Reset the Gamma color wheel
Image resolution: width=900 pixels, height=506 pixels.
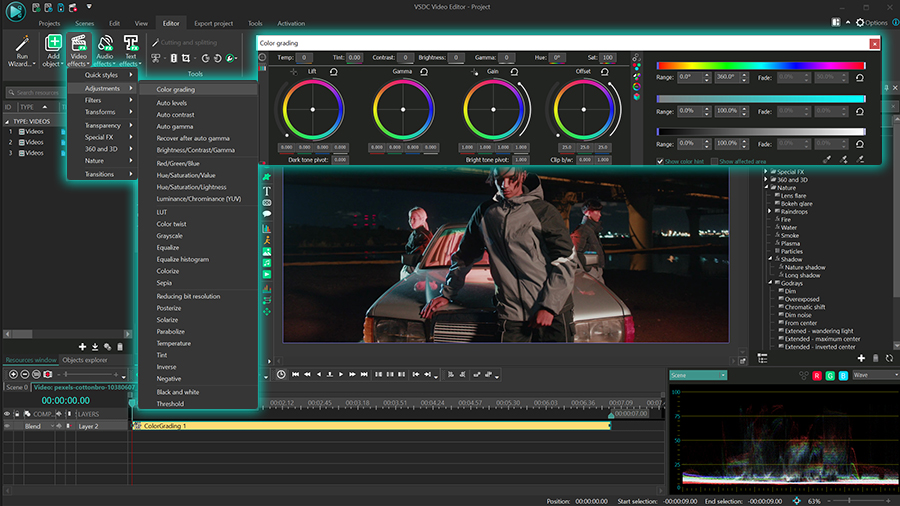tap(424, 72)
